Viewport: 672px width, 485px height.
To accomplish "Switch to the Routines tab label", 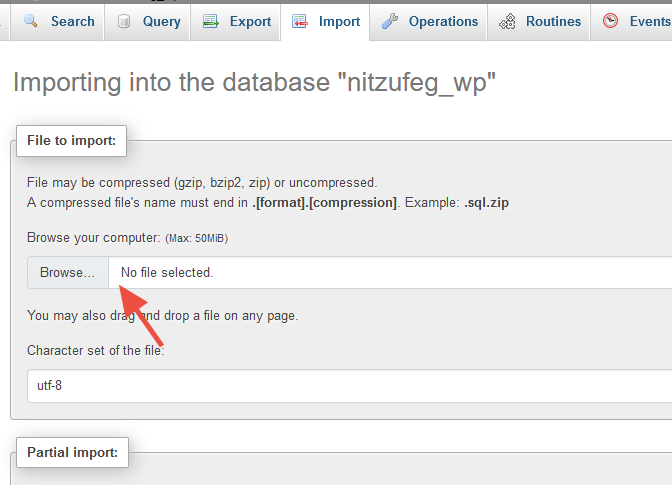I will [x=553, y=21].
